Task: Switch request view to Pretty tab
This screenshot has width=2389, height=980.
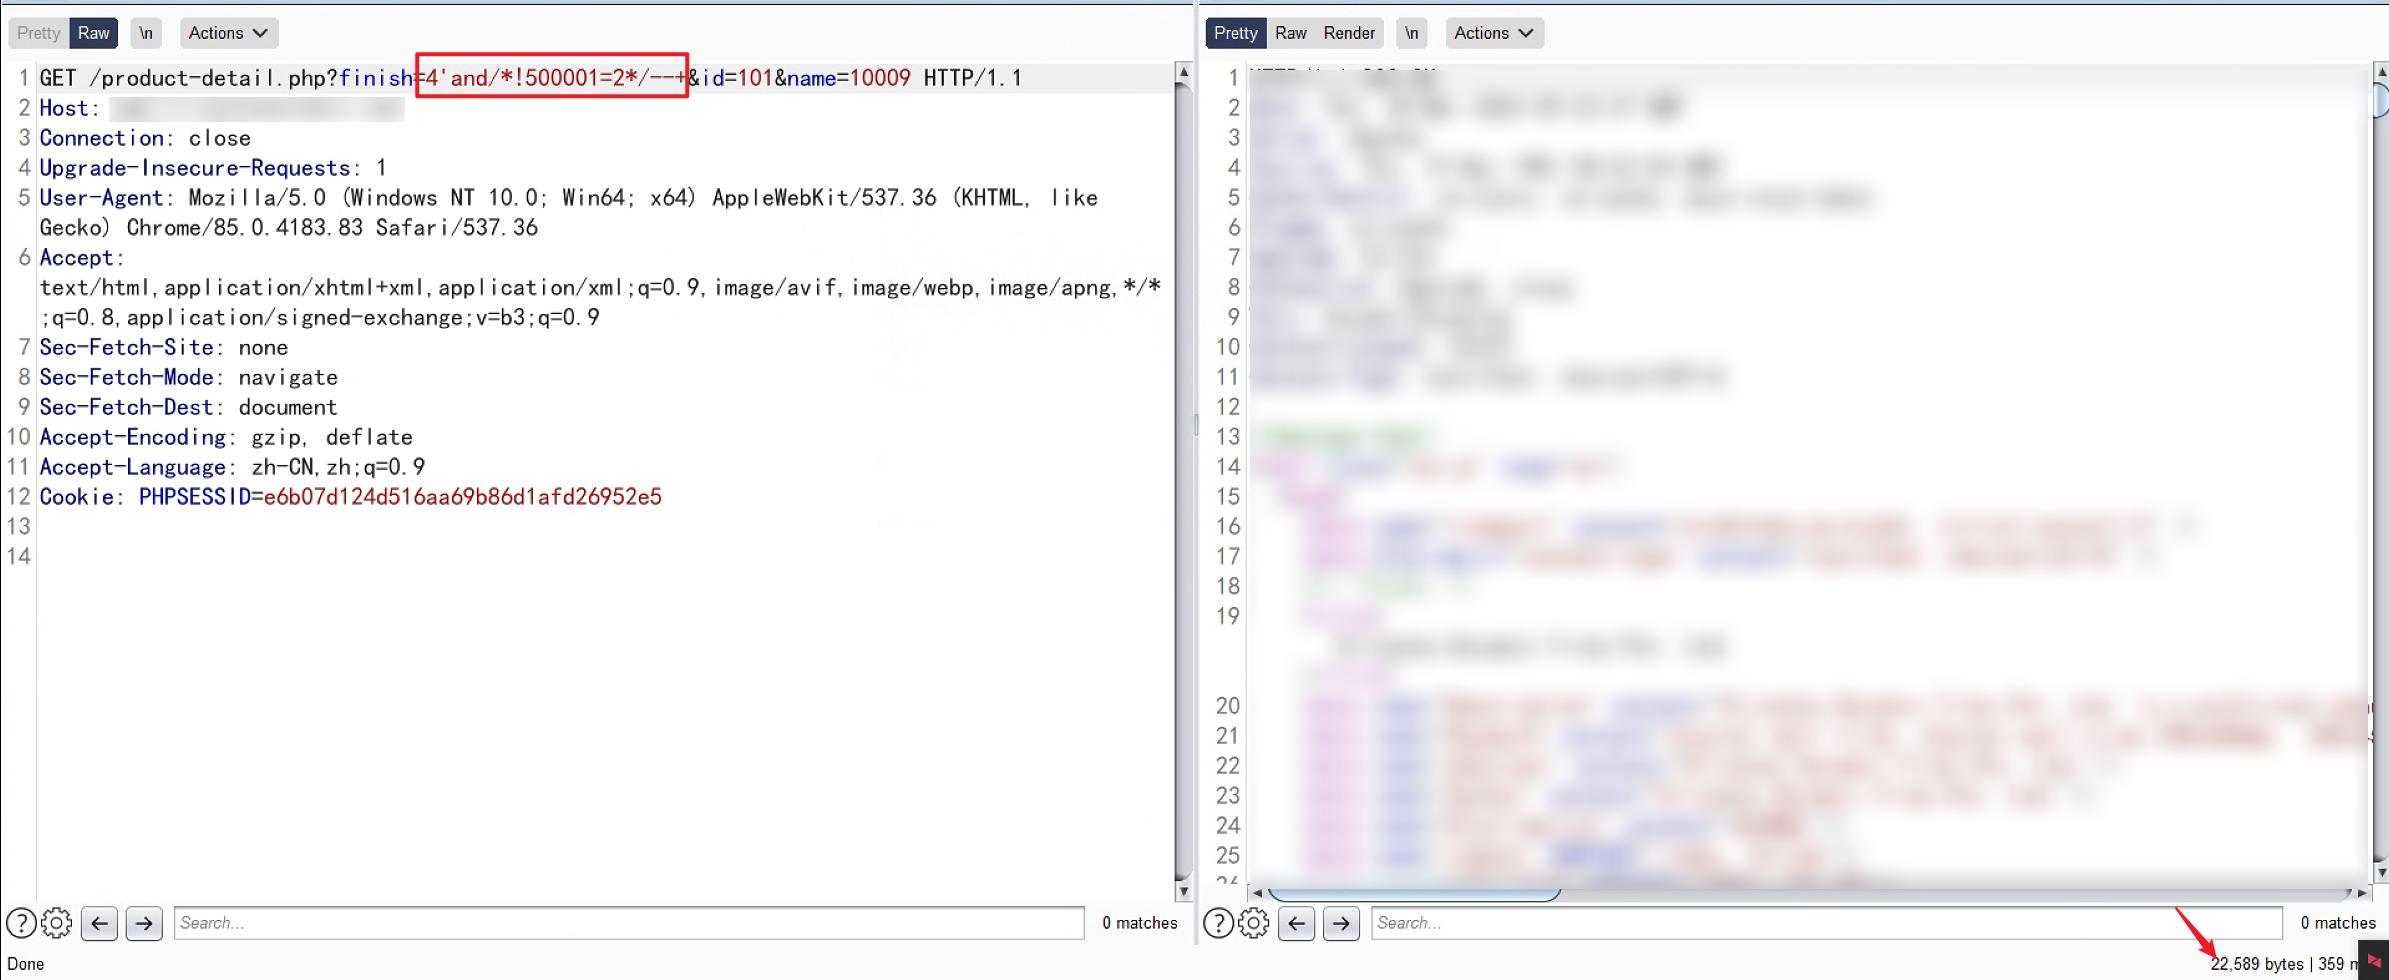Action: (39, 33)
